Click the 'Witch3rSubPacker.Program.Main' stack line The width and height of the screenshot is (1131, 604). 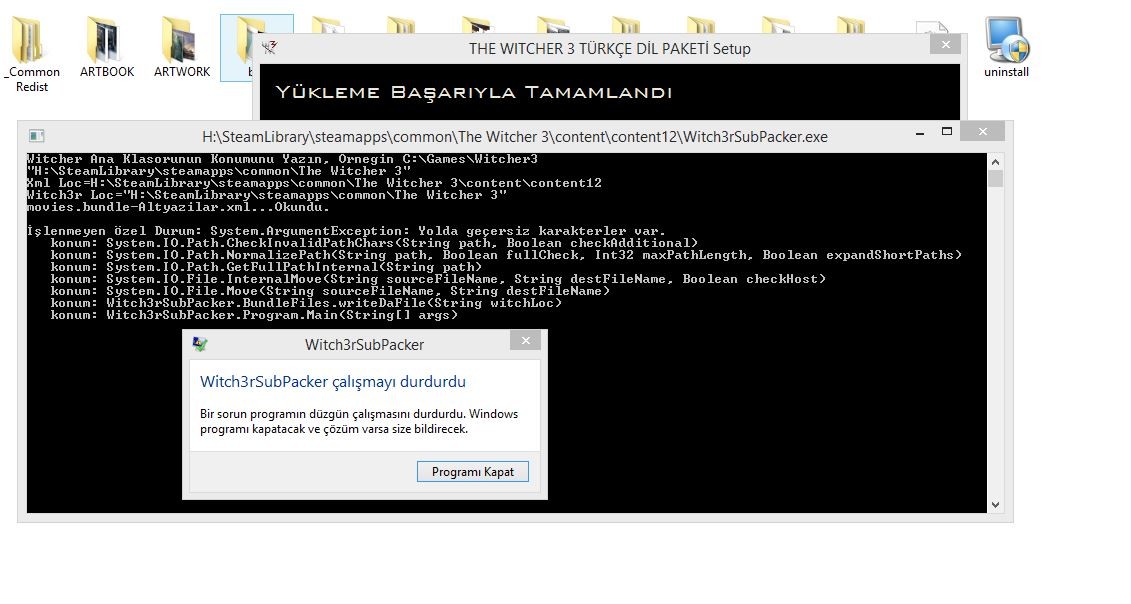tap(254, 315)
